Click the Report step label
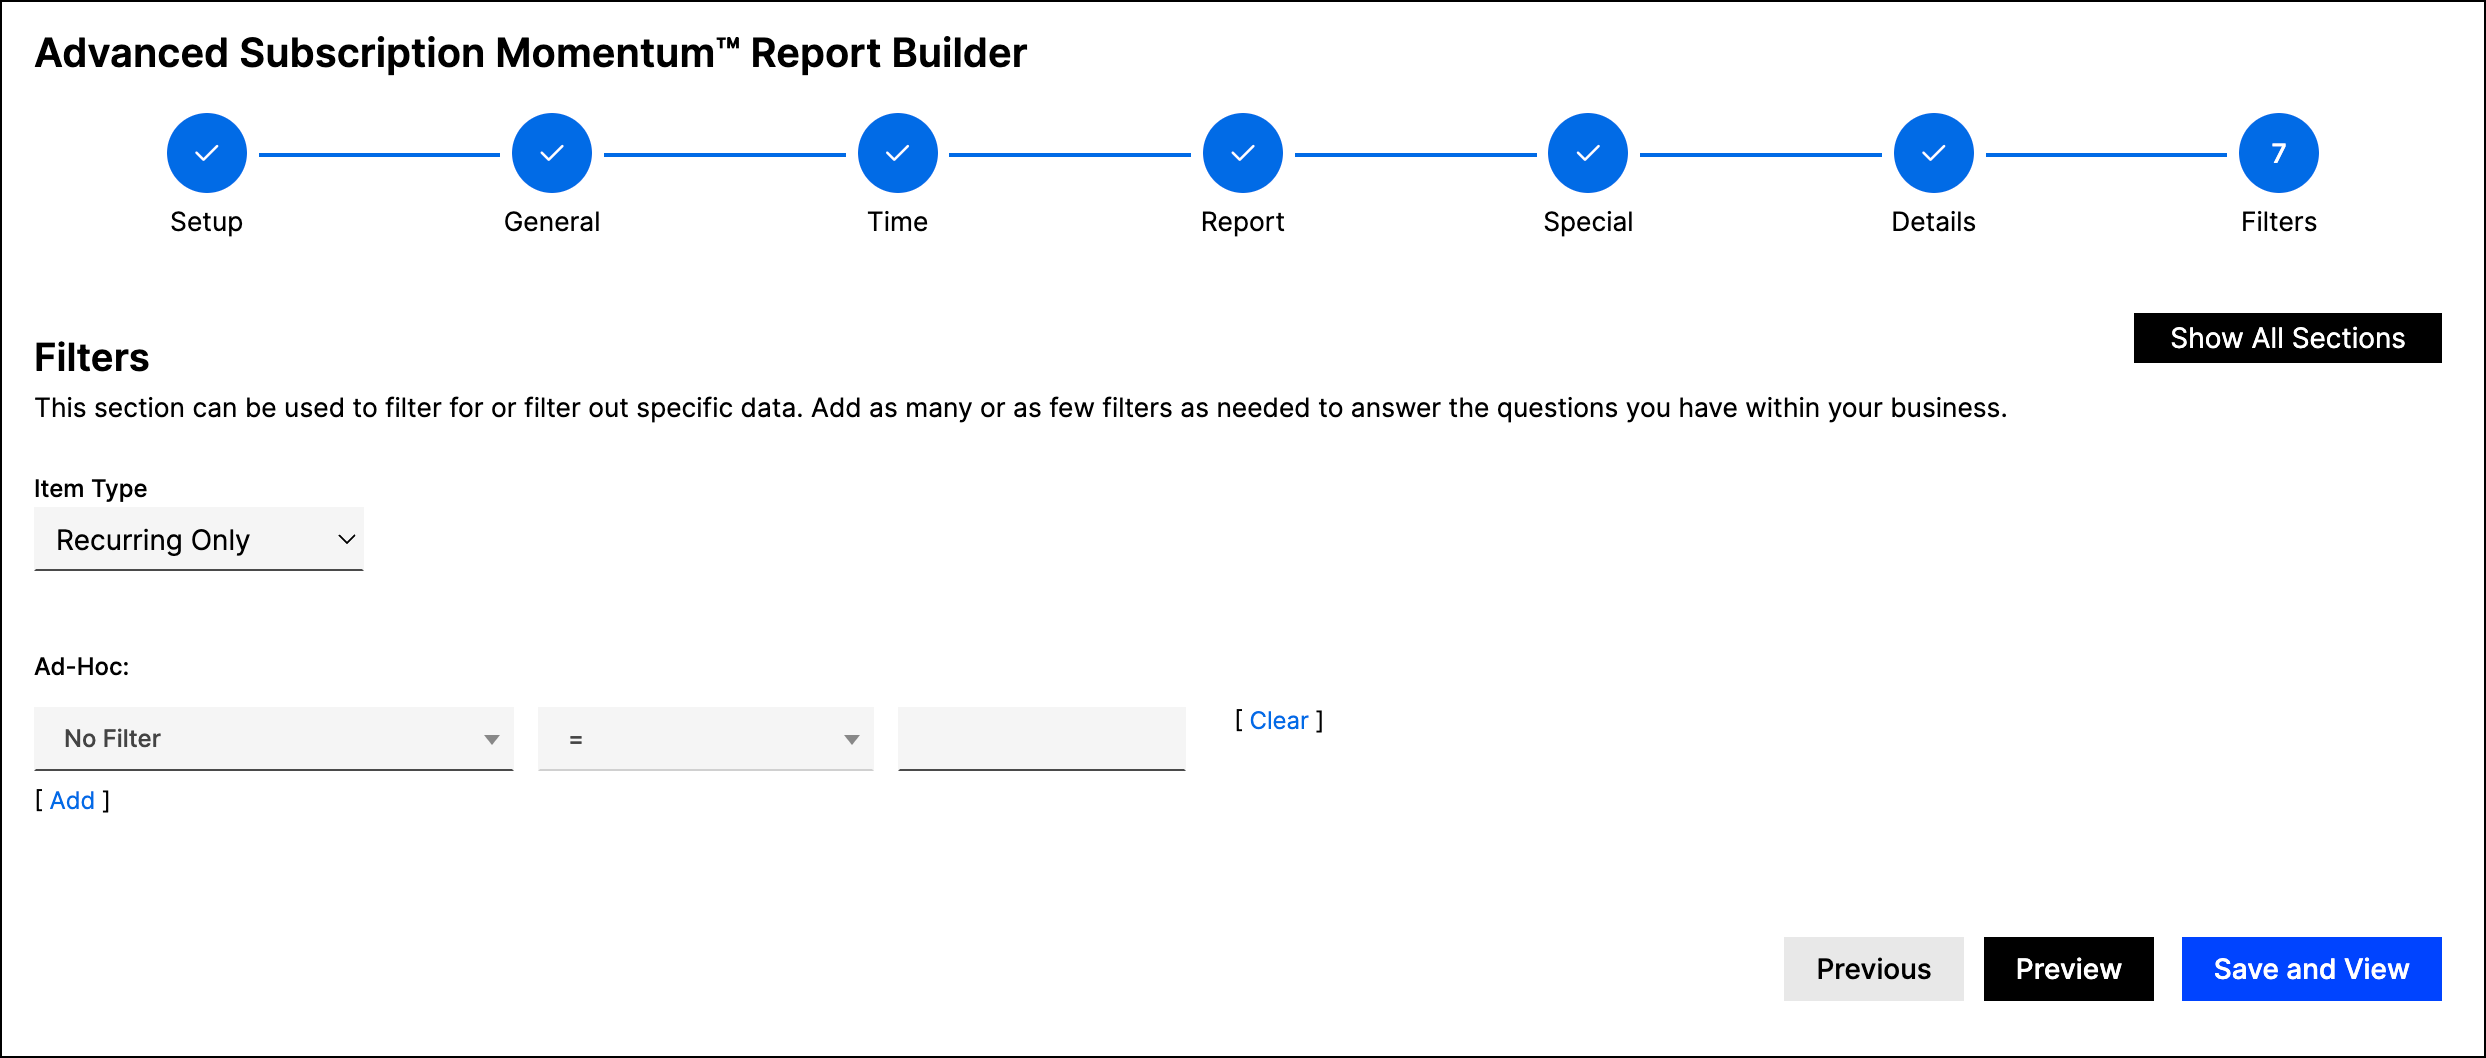Image resolution: width=2486 pixels, height=1058 pixels. [1243, 222]
